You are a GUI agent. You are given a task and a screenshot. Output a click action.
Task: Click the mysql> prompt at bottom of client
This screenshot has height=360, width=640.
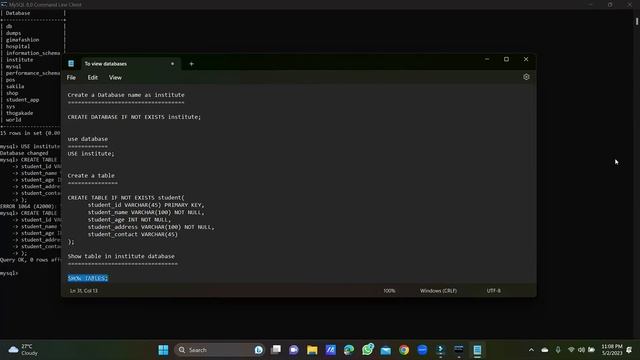9,273
